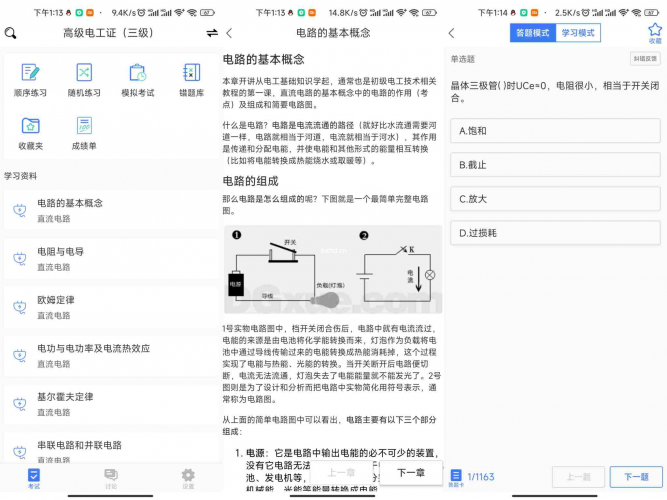Tap the 单选题 question type label
The image size is (667, 500).
463,59
